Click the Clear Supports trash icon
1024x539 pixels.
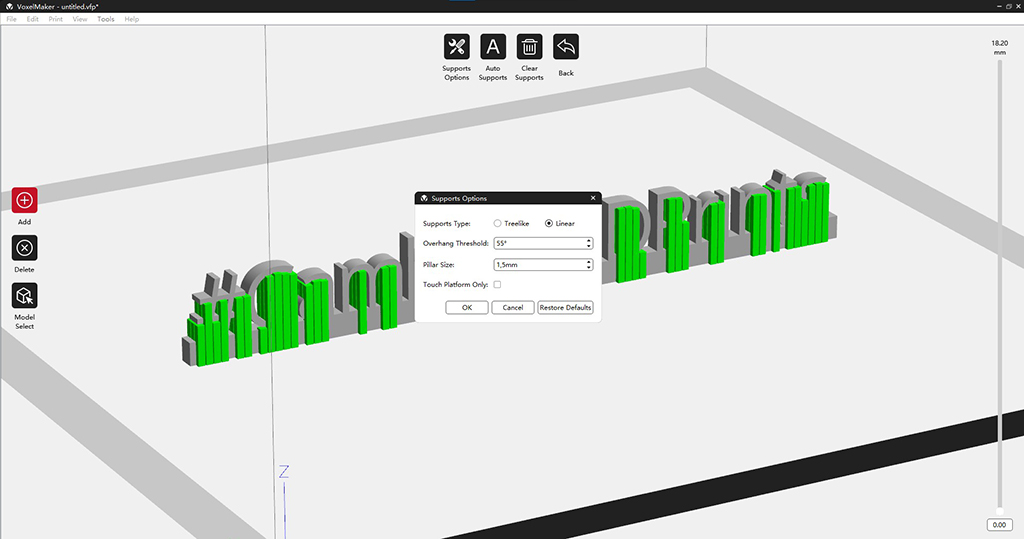pyautogui.click(x=529, y=47)
